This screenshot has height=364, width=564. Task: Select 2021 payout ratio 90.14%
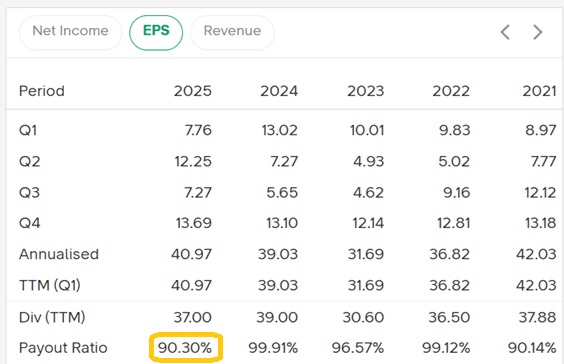pyautogui.click(x=532, y=348)
